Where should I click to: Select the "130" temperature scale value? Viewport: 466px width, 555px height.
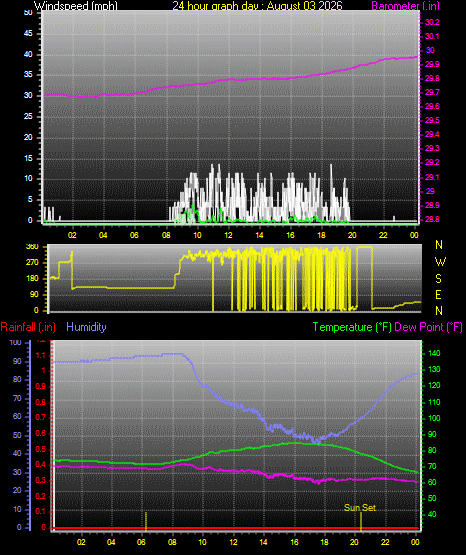(434, 369)
